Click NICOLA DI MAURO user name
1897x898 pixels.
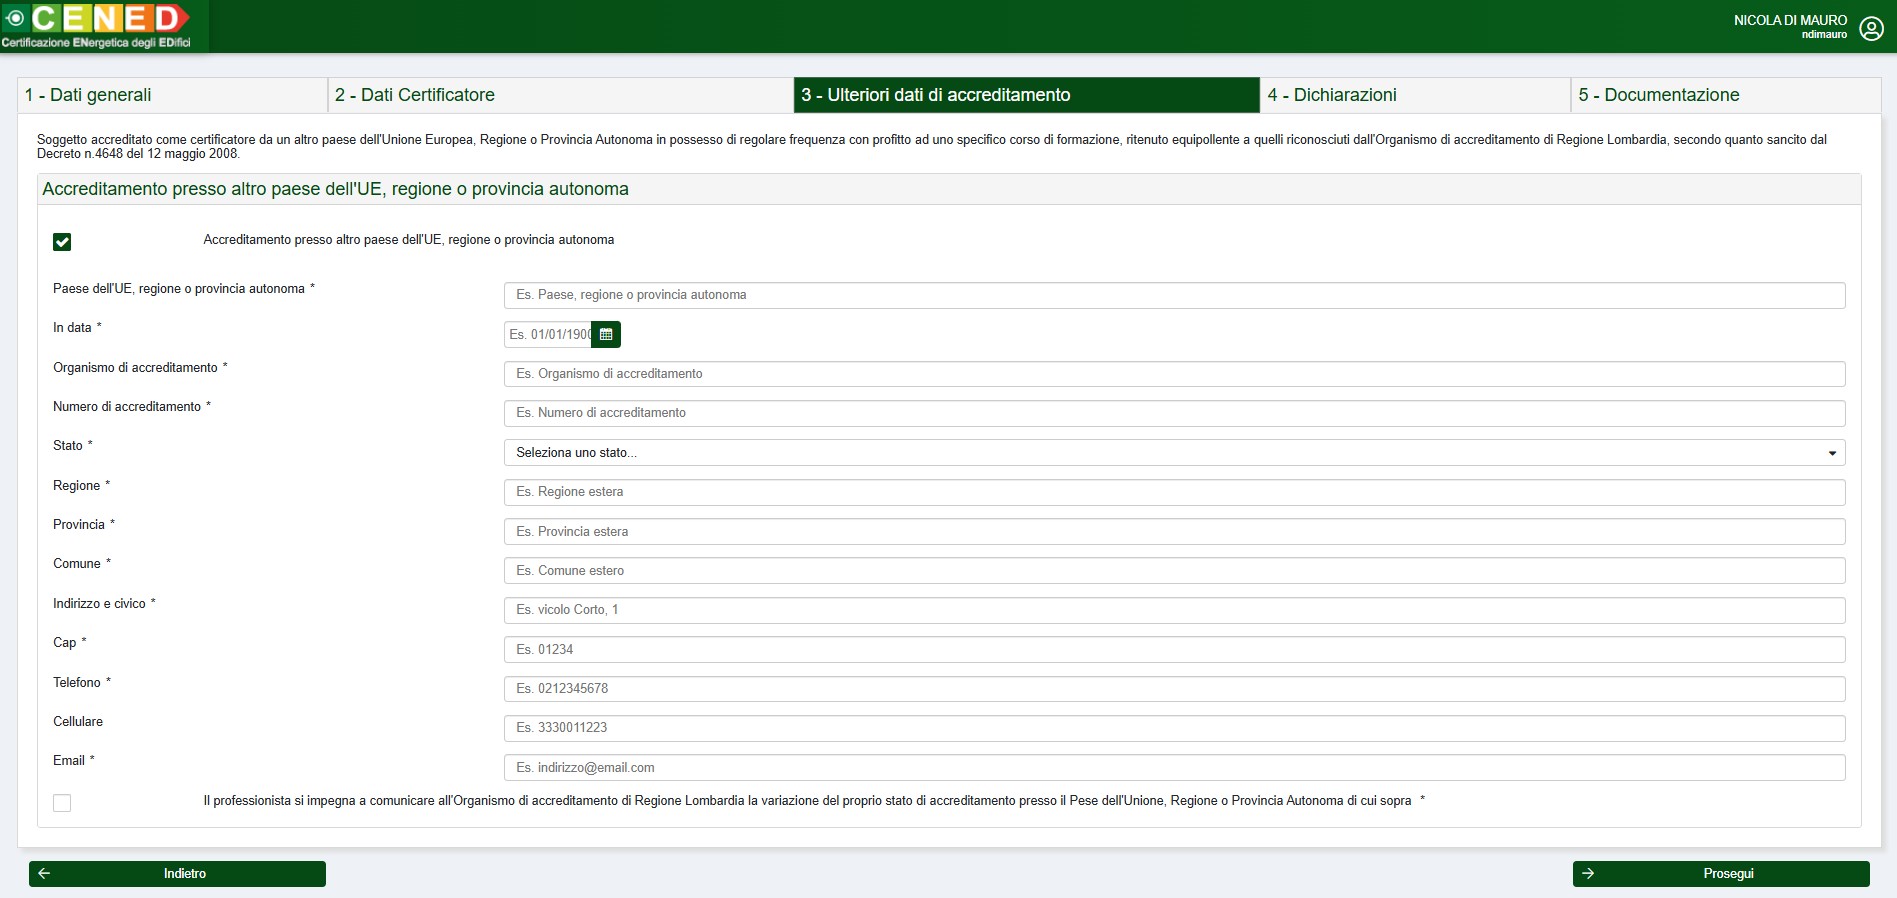click(1790, 20)
